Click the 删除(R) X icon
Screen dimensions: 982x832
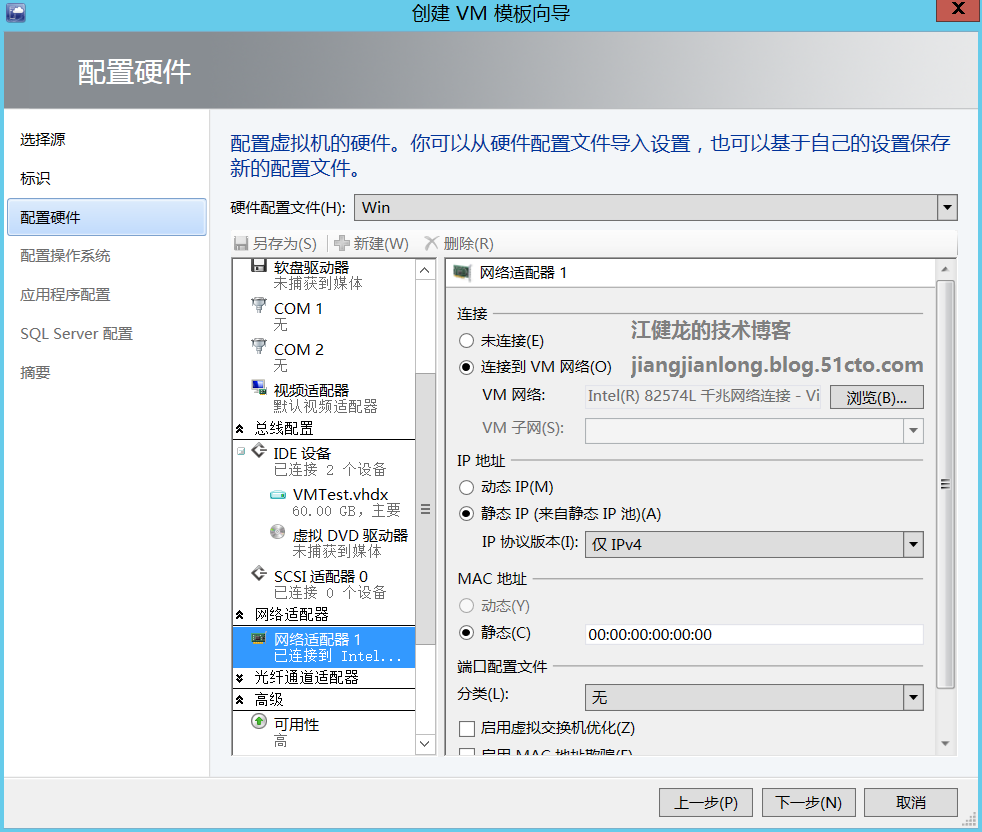pyautogui.click(x=432, y=243)
